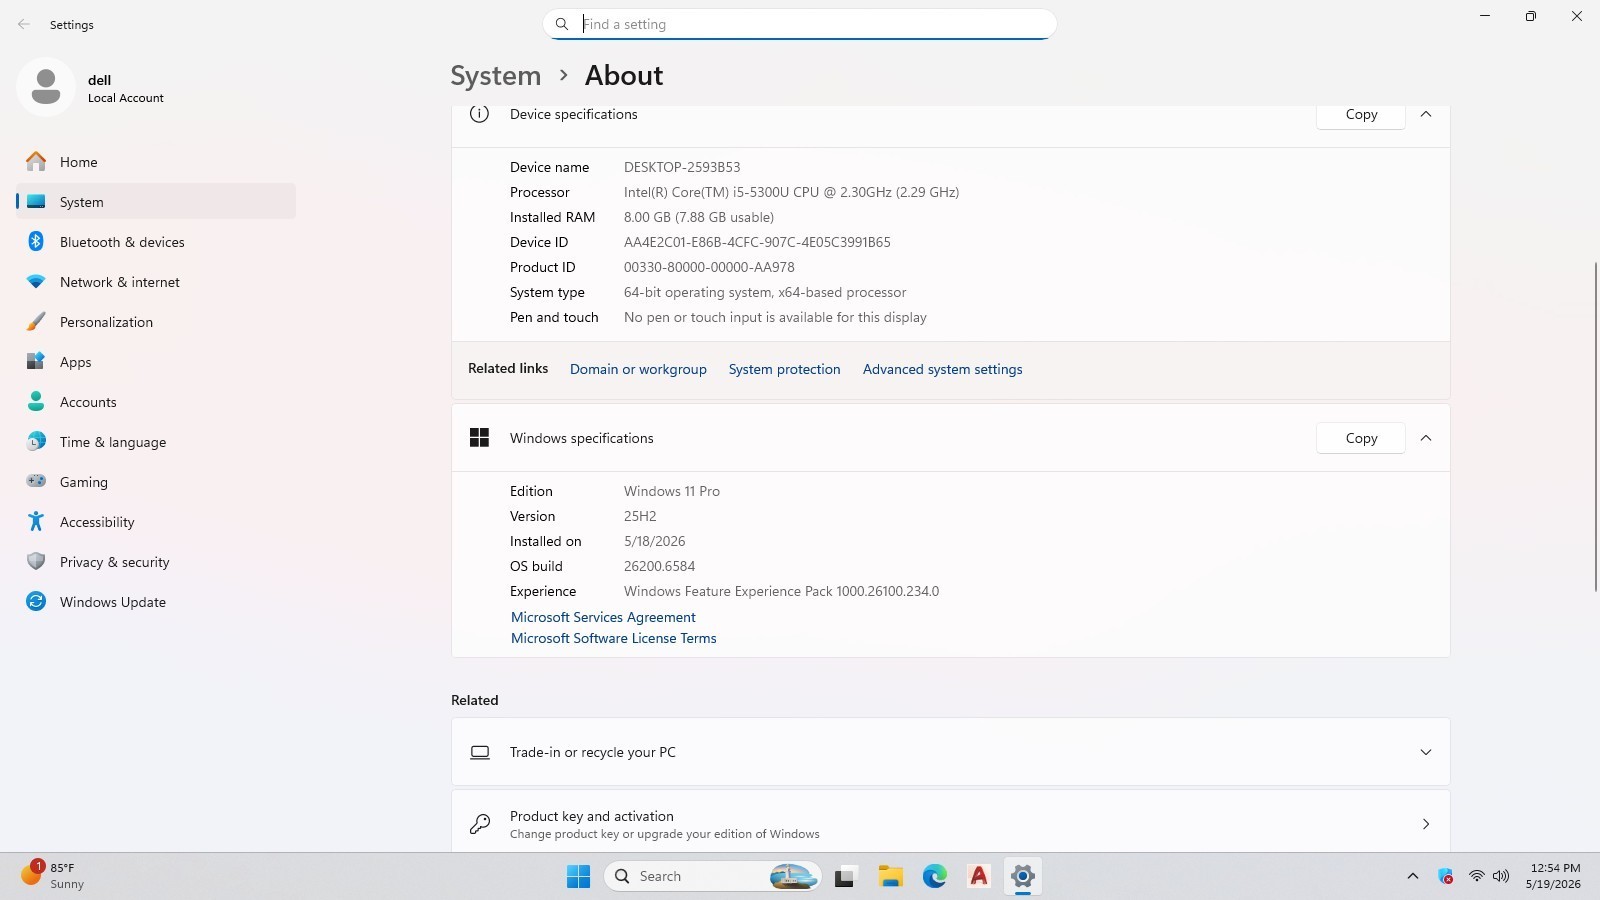Select device name DESKTOP-2593B53 text

tap(682, 167)
